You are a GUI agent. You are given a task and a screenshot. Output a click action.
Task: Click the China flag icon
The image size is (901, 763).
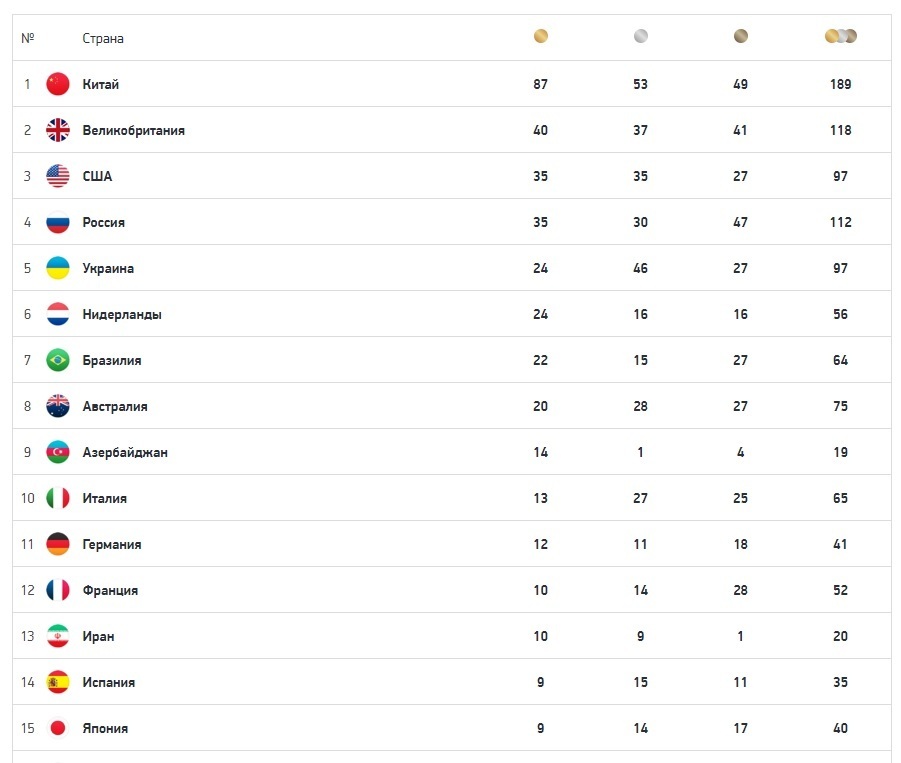click(58, 84)
